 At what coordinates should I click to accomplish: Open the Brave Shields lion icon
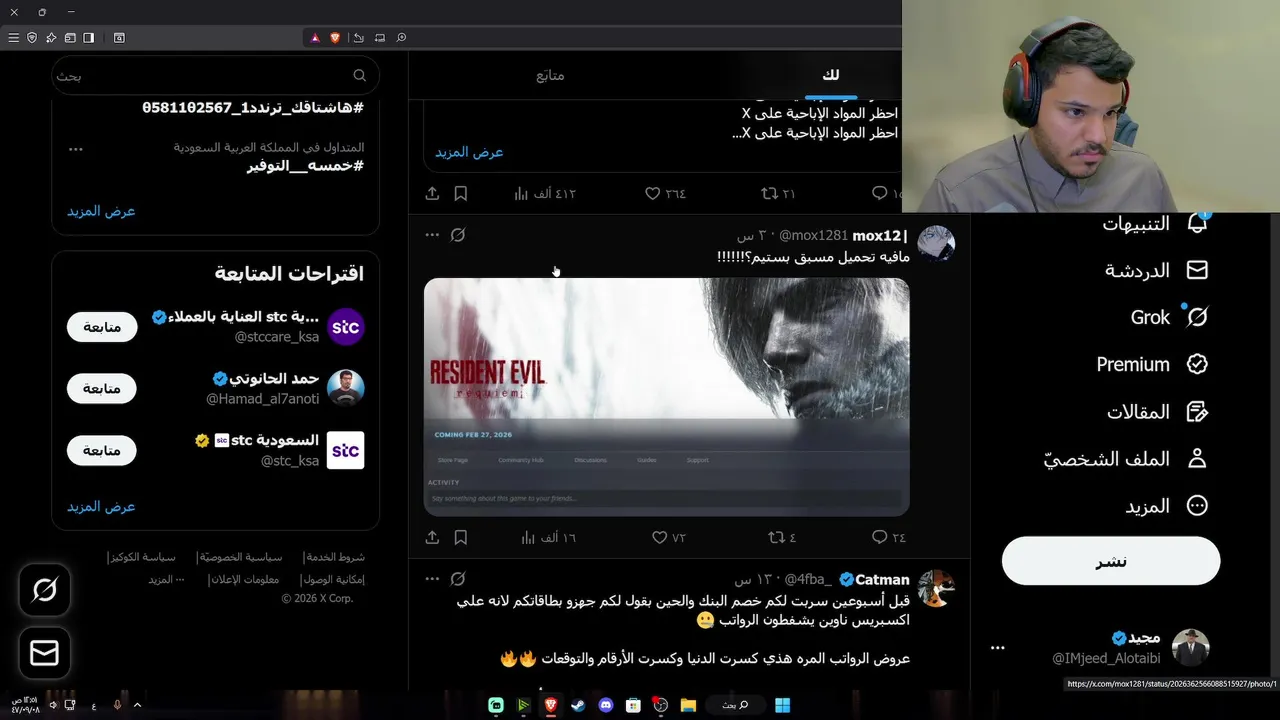click(335, 38)
